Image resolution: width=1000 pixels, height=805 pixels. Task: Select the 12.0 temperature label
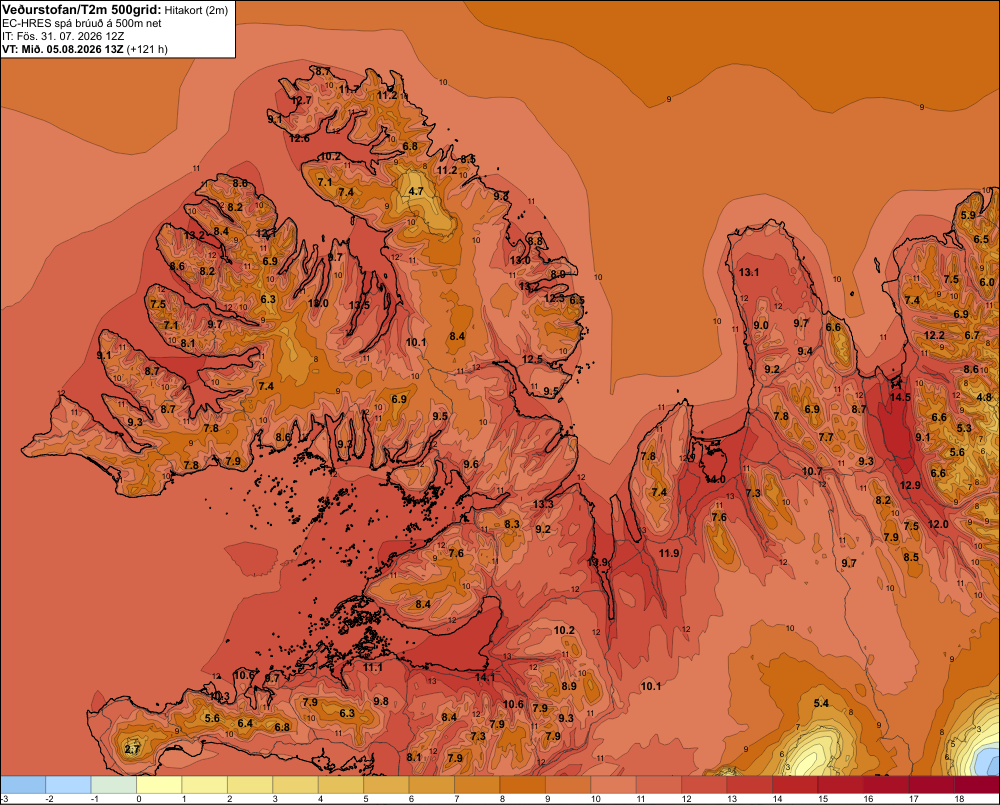938,524
